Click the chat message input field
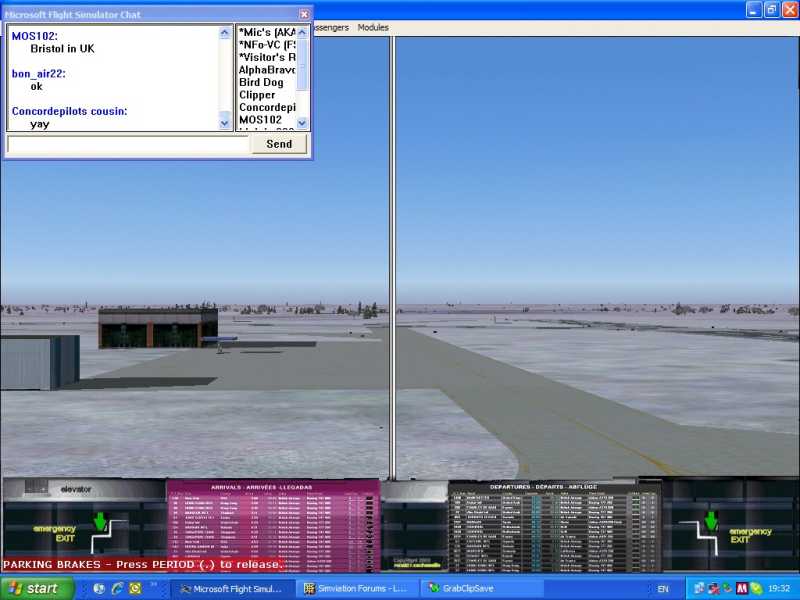 [128, 144]
